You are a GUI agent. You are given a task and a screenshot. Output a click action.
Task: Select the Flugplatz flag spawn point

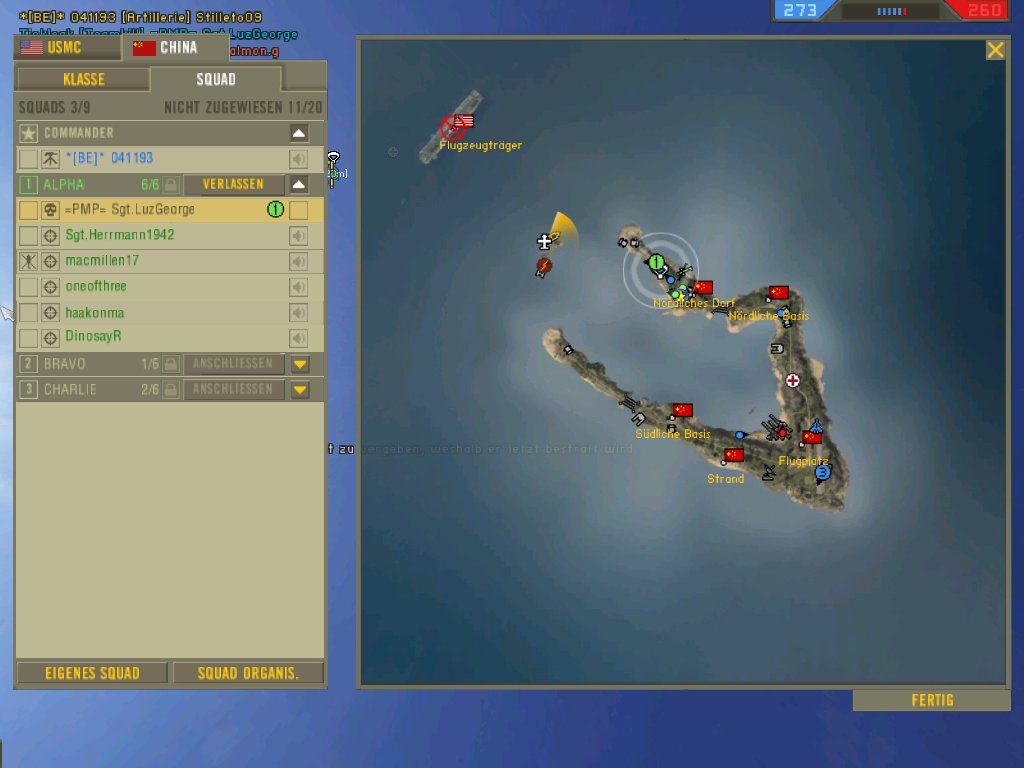(x=811, y=437)
